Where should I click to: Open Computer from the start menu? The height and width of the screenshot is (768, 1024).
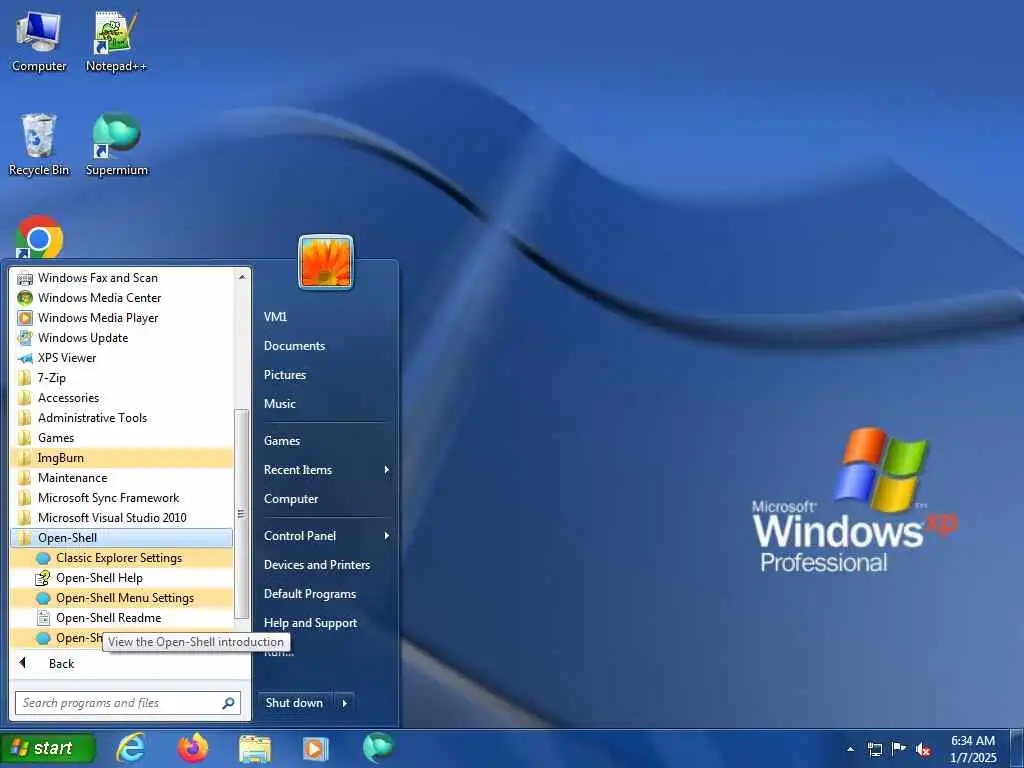(291, 499)
